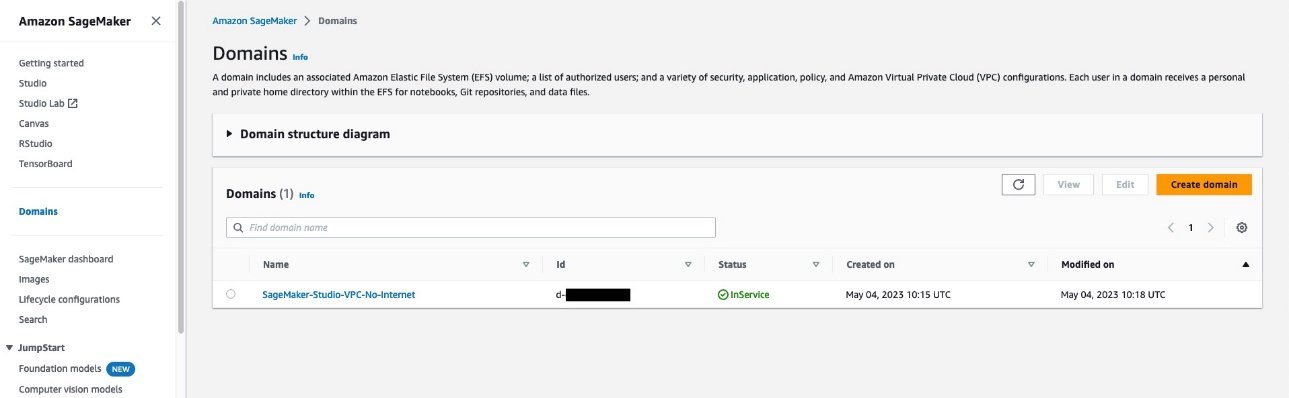The width and height of the screenshot is (1289, 398).
Task: Go to next page arrow
Action: (x=1211, y=228)
